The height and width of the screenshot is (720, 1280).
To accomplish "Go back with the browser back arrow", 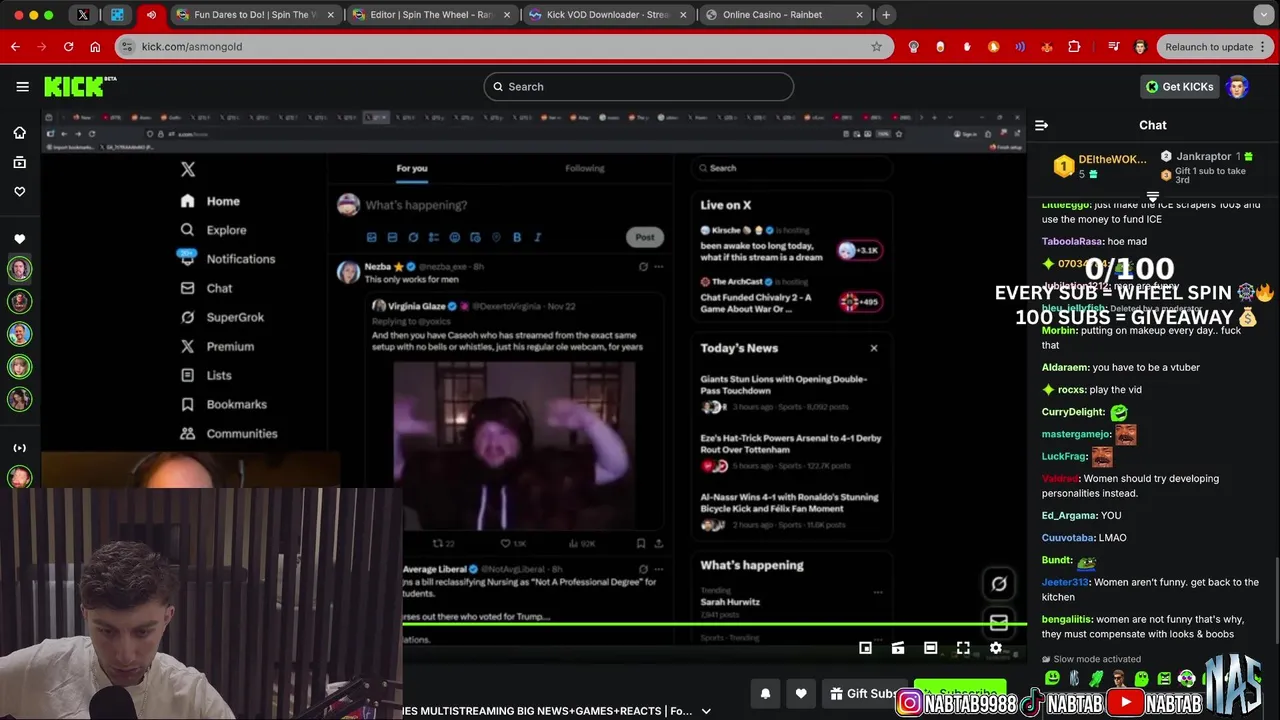I will tap(15, 47).
